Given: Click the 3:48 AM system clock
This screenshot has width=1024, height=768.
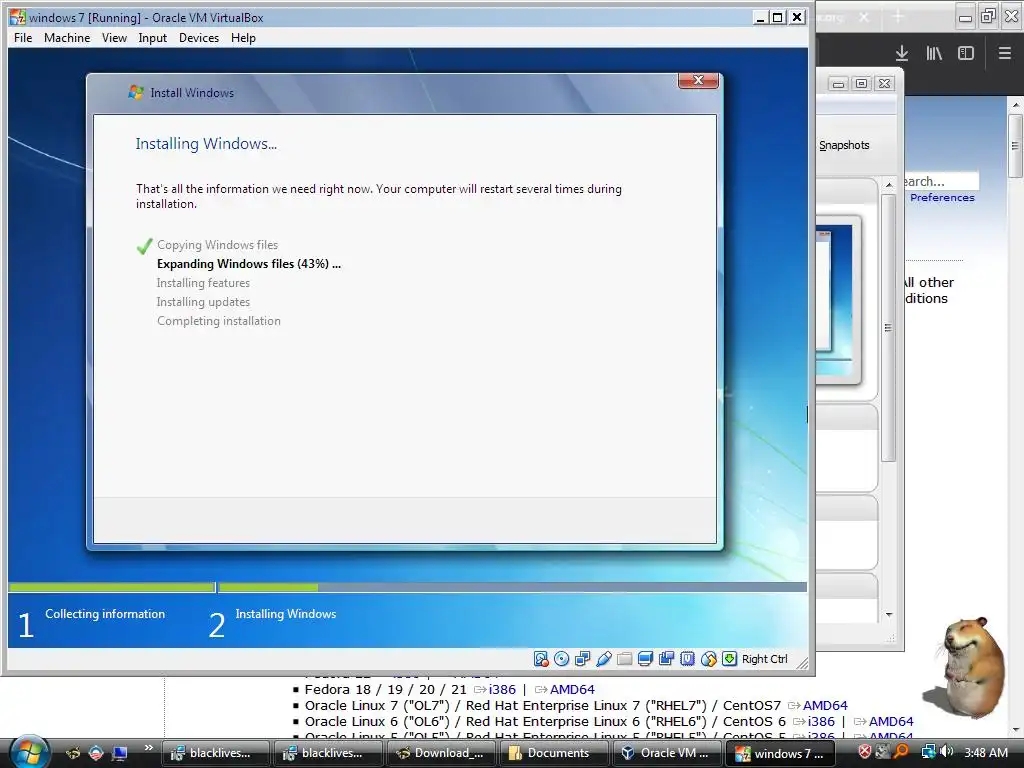Looking at the screenshot, I should click(985, 753).
